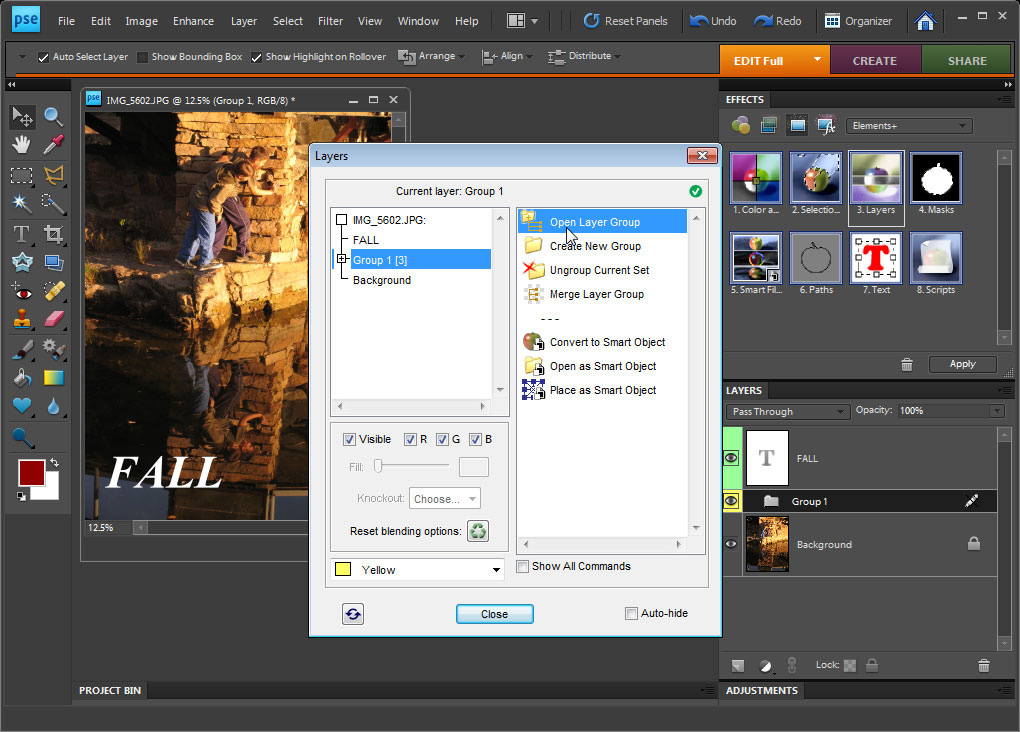Viewport: 1020px width, 732px height.
Task: Switch to the CREATE tab
Action: 874,61
